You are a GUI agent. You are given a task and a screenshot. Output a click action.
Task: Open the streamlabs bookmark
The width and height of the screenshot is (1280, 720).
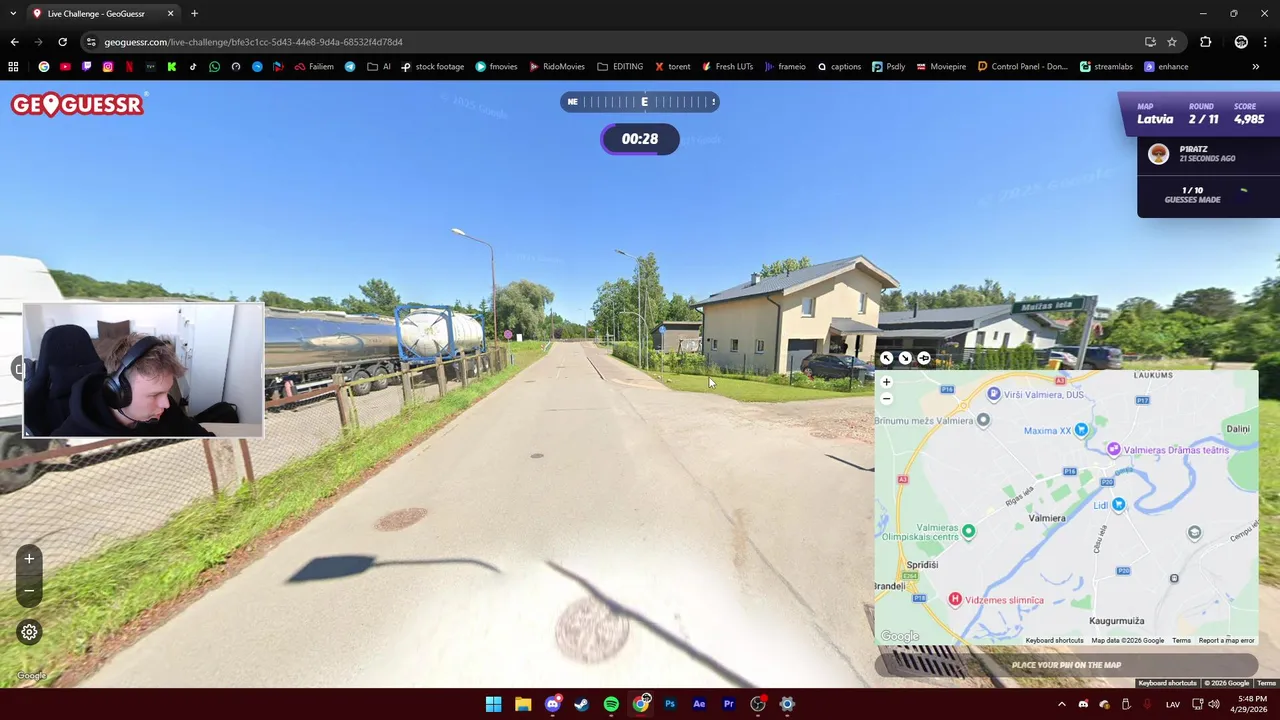pyautogui.click(x=1105, y=67)
